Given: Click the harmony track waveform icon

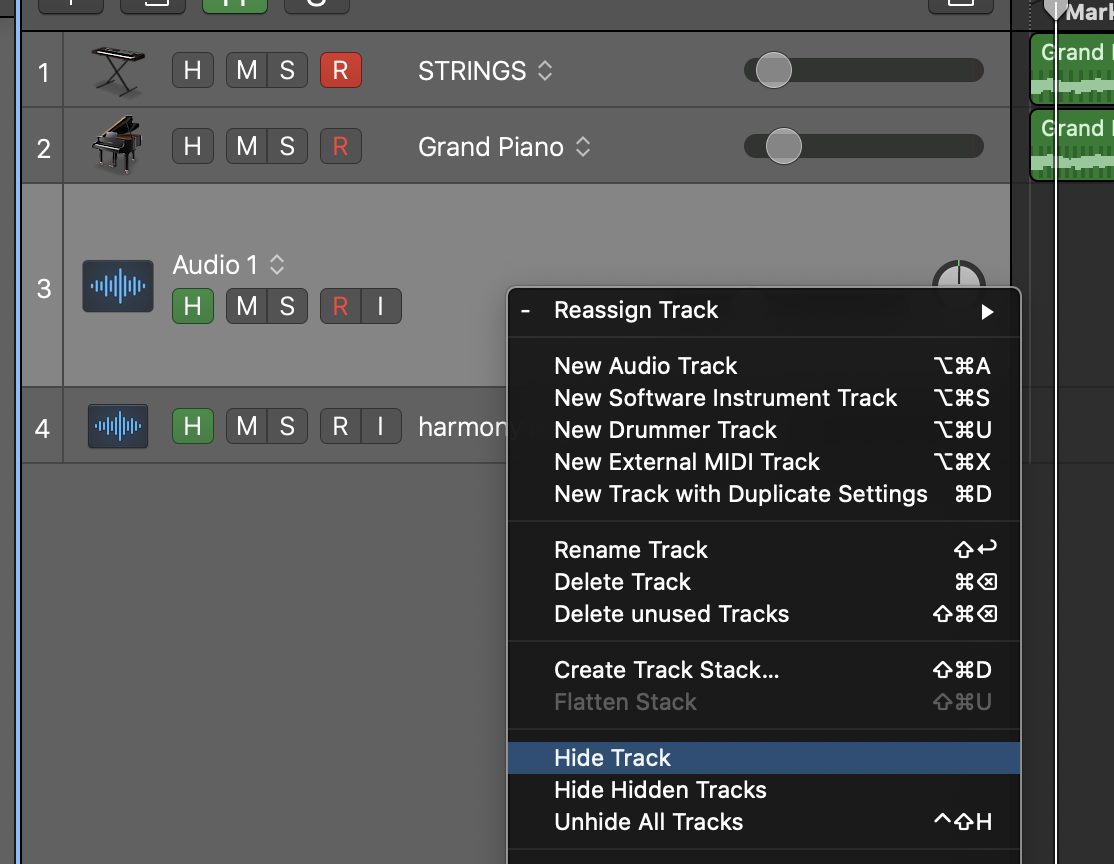Looking at the screenshot, I should point(118,426).
